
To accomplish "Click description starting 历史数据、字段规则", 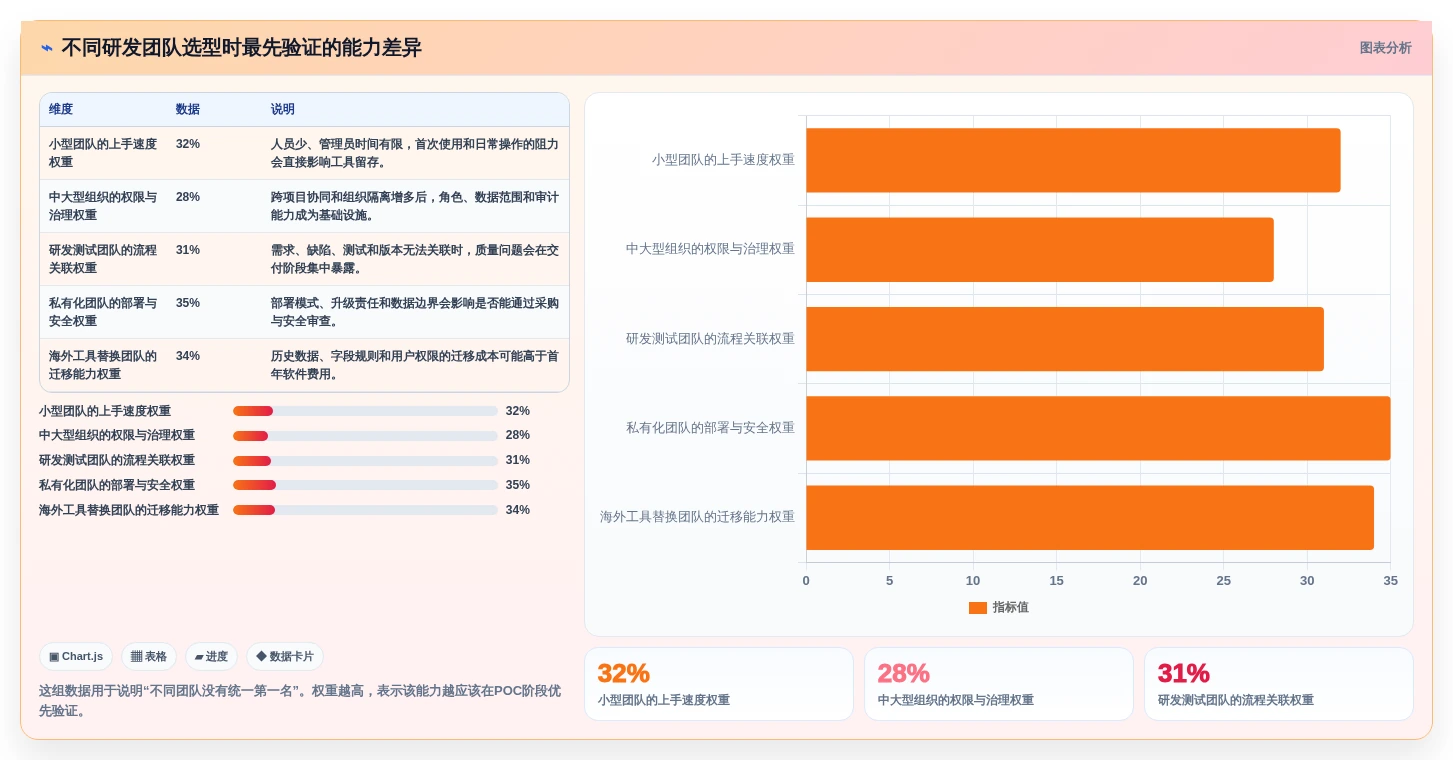I will 415,365.
